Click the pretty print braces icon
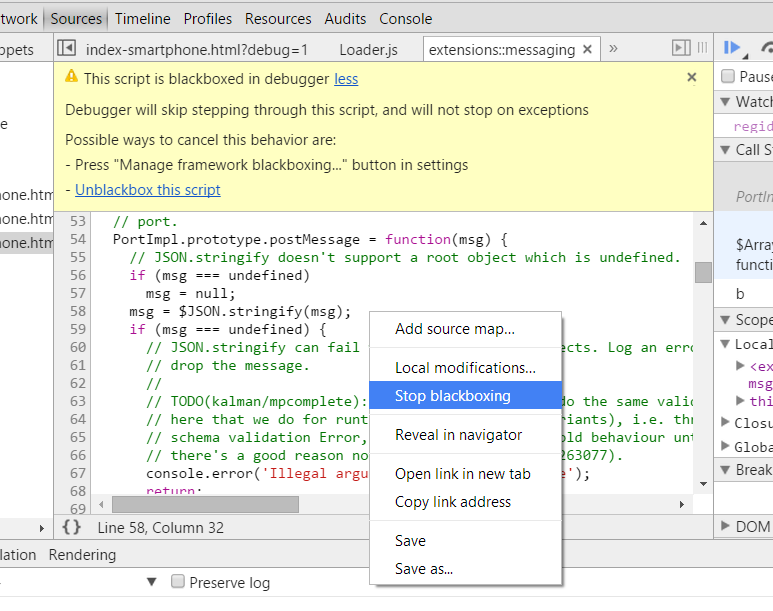Image resolution: width=773 pixels, height=611 pixels. point(71,527)
